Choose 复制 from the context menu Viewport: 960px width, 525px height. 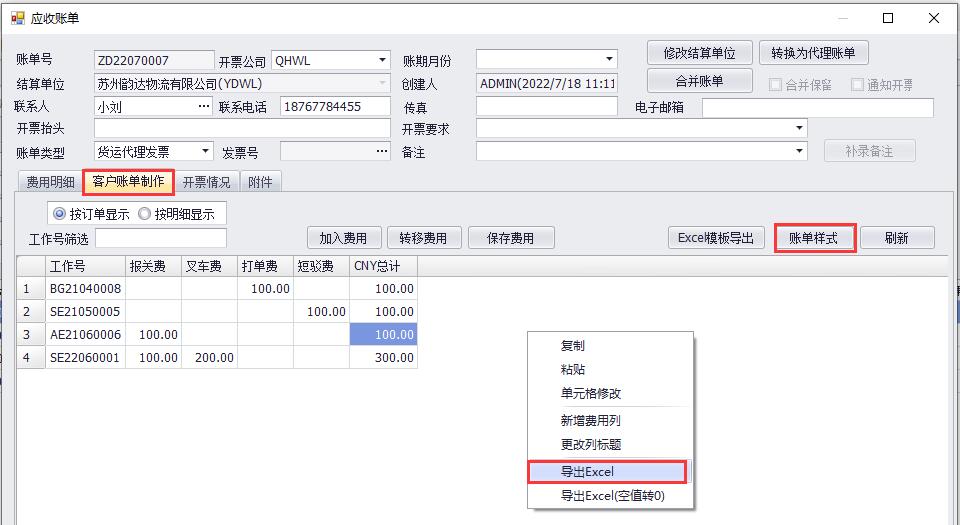click(610, 346)
